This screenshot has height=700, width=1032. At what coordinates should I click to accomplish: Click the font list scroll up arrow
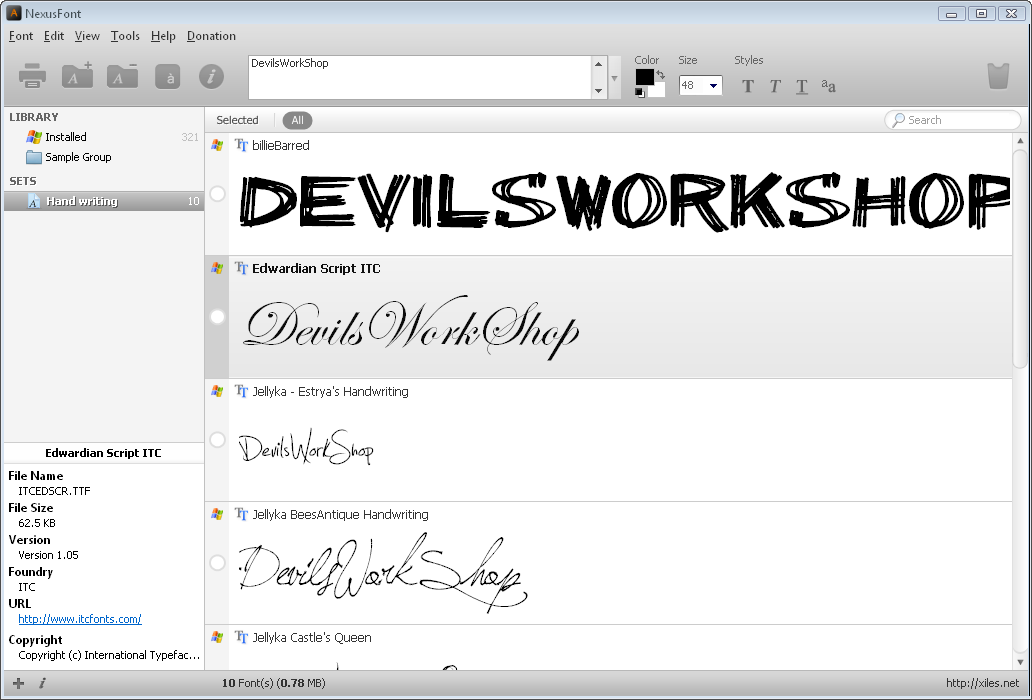pyautogui.click(x=1020, y=140)
